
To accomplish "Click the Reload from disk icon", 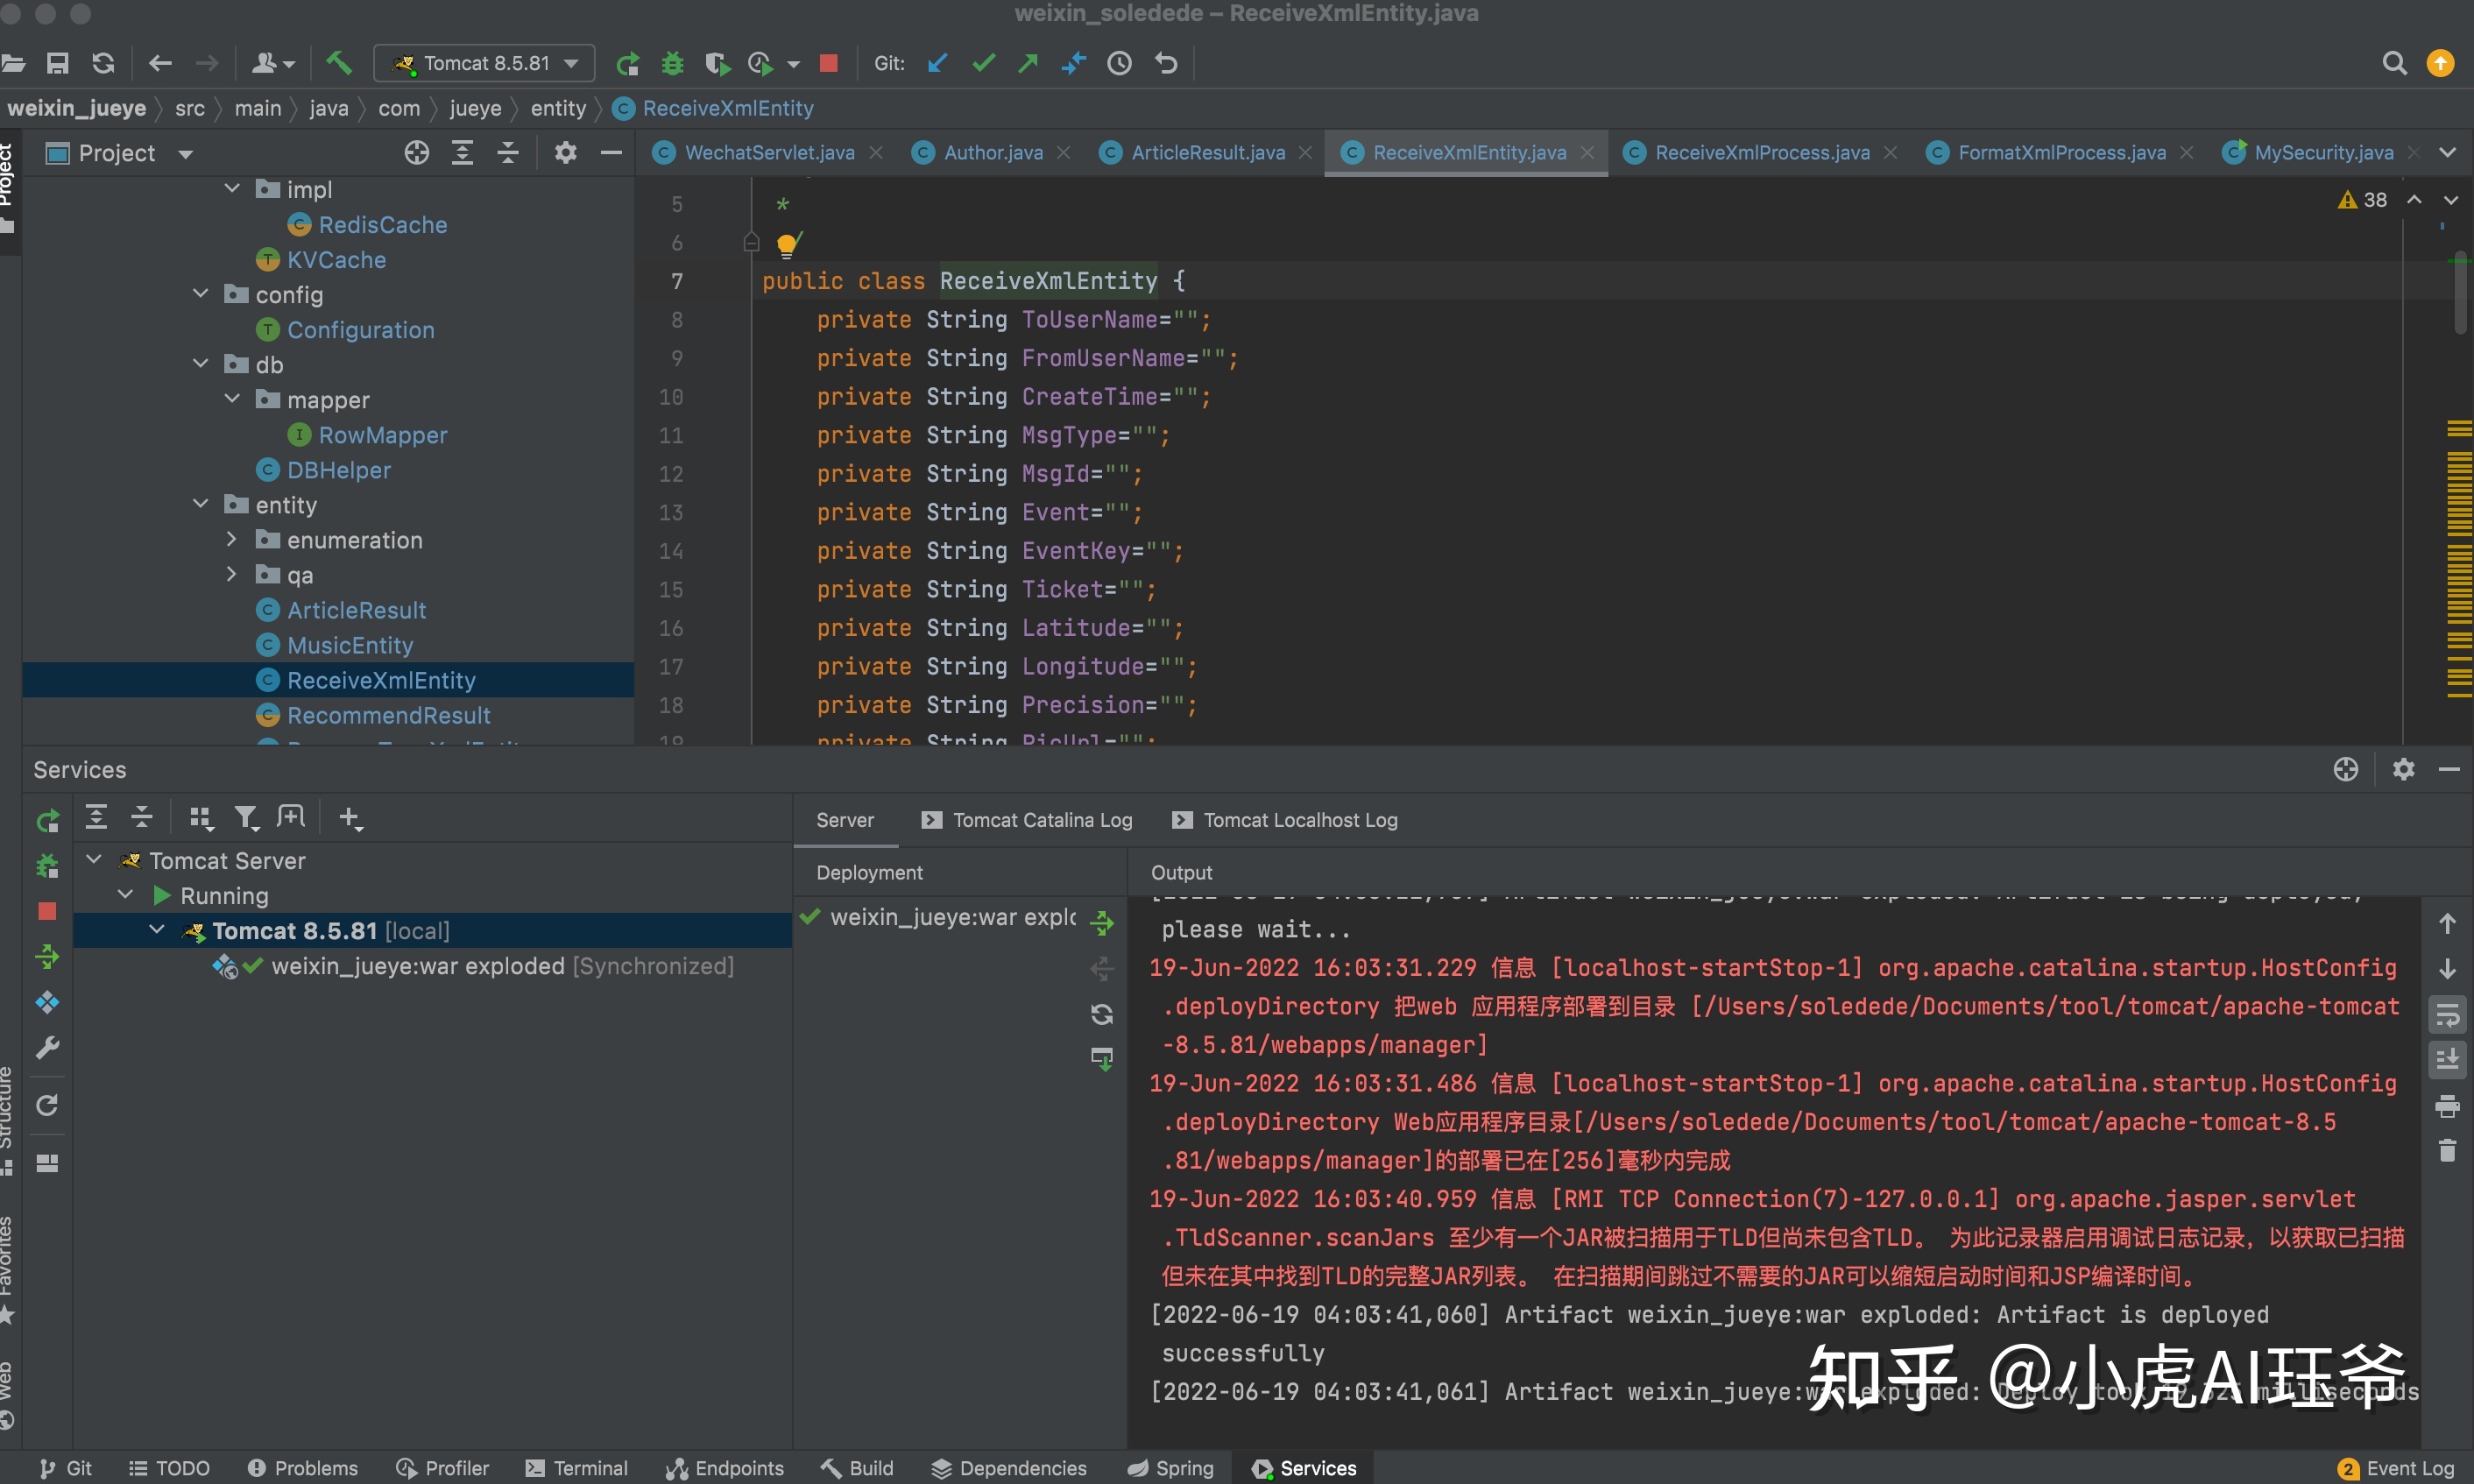I will [103, 63].
